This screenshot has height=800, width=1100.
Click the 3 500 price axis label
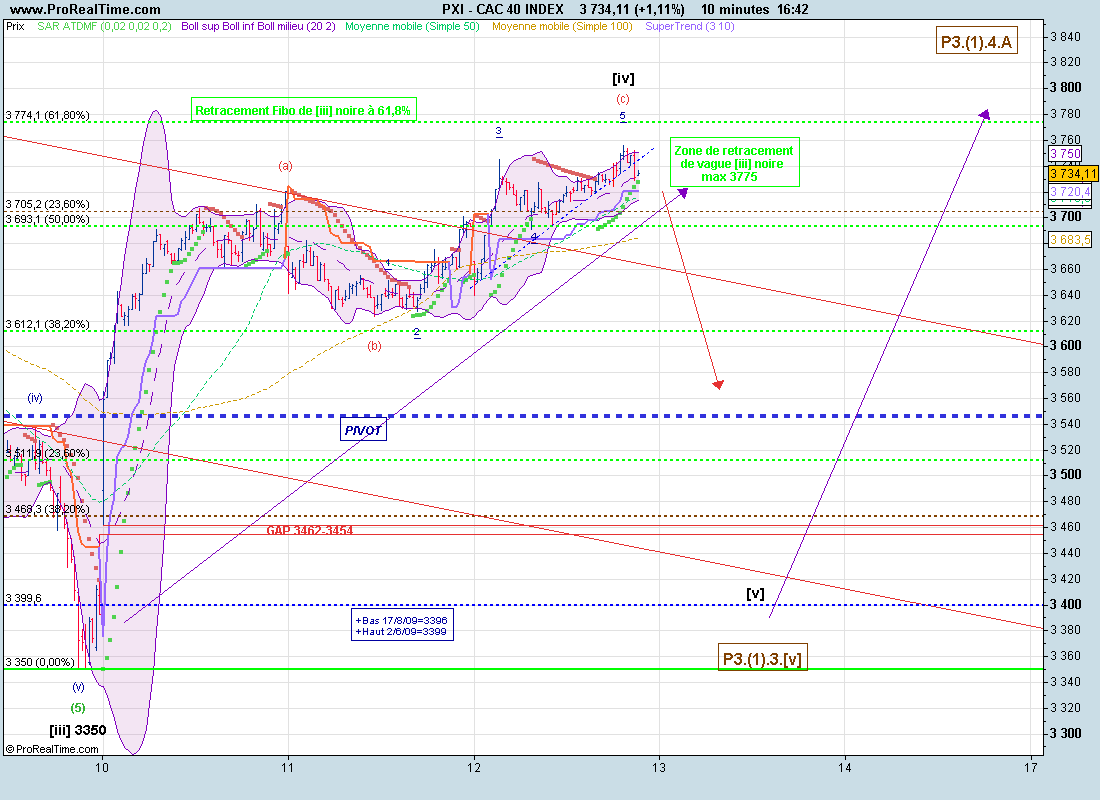click(x=1066, y=474)
